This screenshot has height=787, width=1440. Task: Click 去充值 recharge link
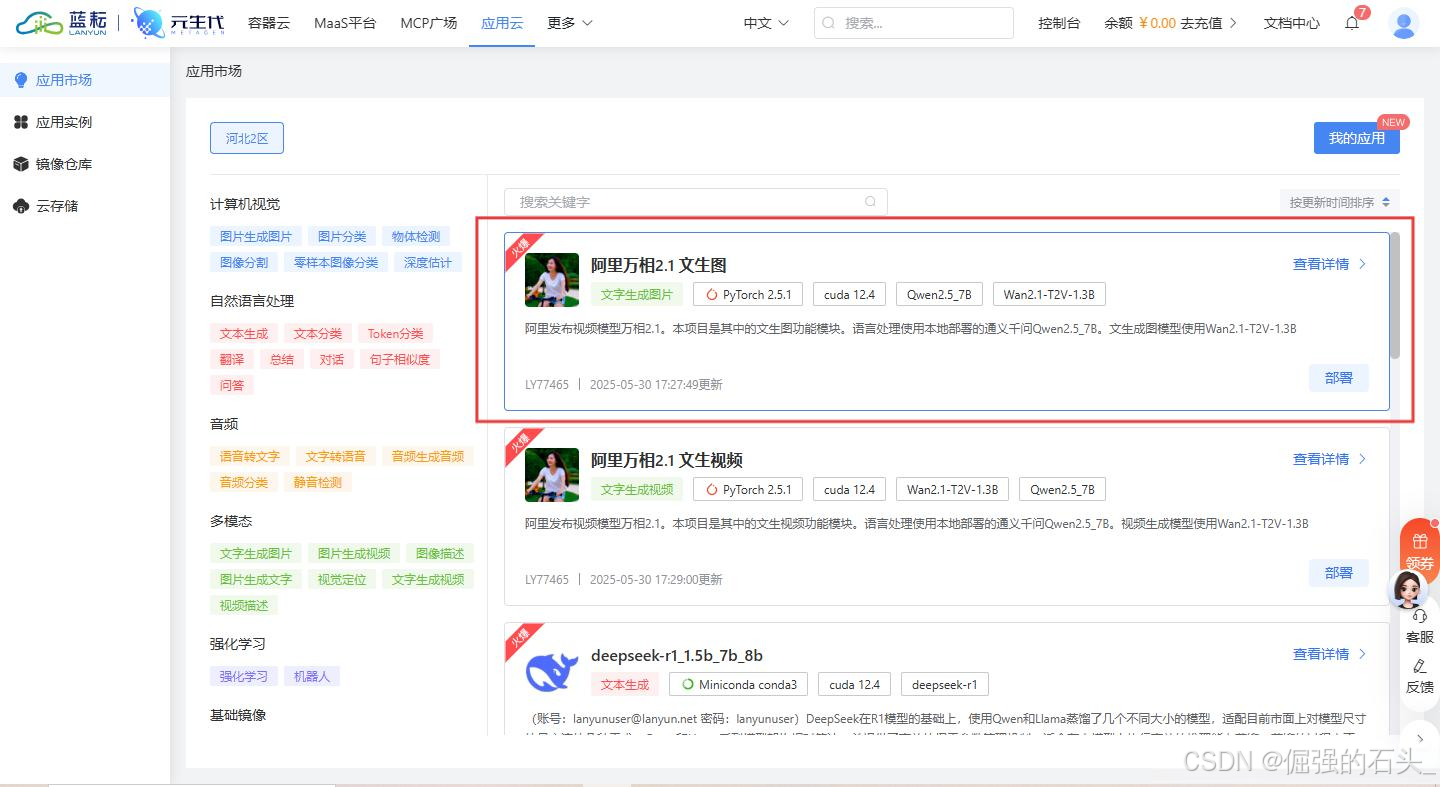click(1208, 23)
